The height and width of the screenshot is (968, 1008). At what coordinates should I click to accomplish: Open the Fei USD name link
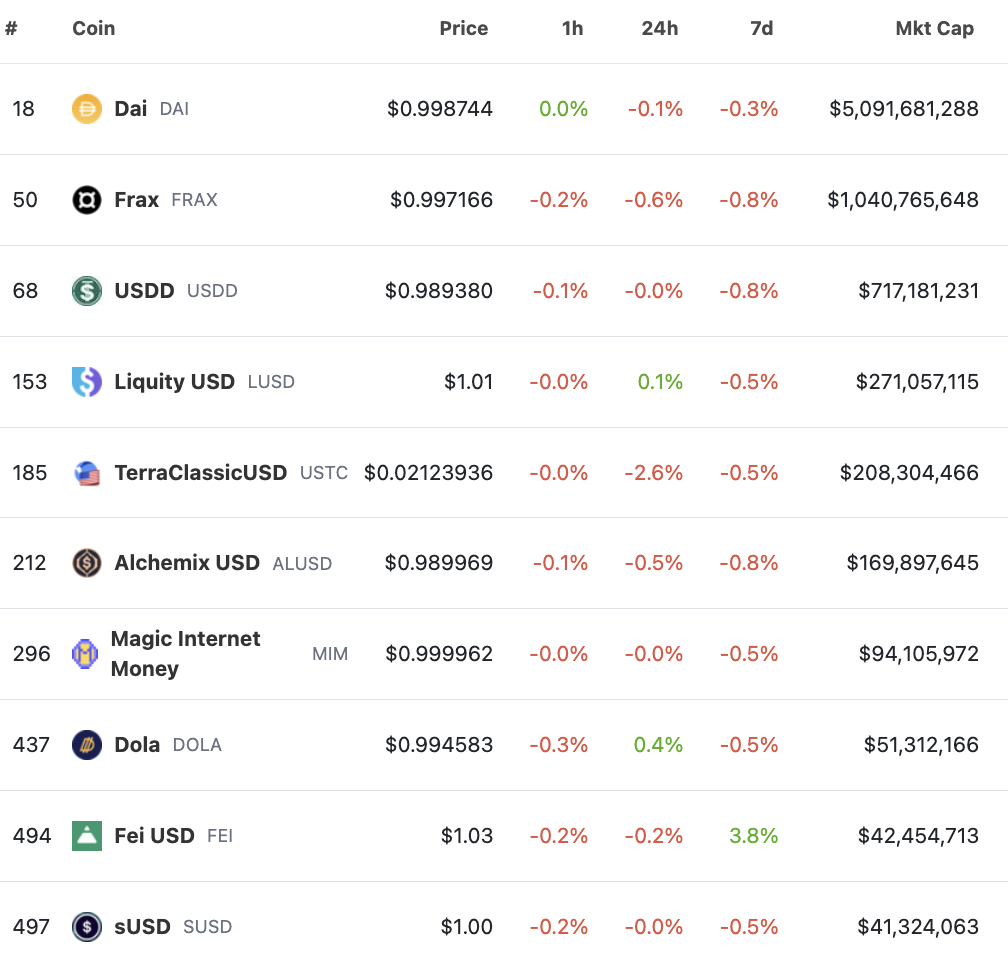154,836
